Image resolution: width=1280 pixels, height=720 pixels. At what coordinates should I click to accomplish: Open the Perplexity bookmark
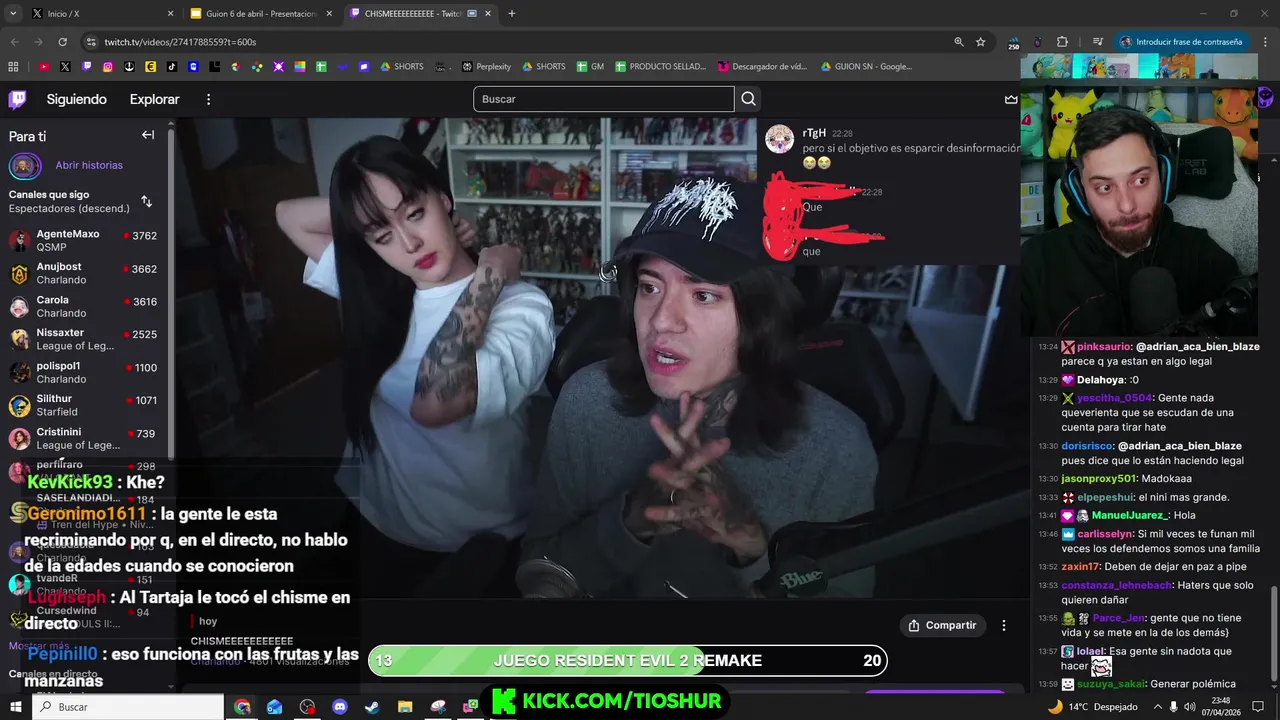[486, 67]
